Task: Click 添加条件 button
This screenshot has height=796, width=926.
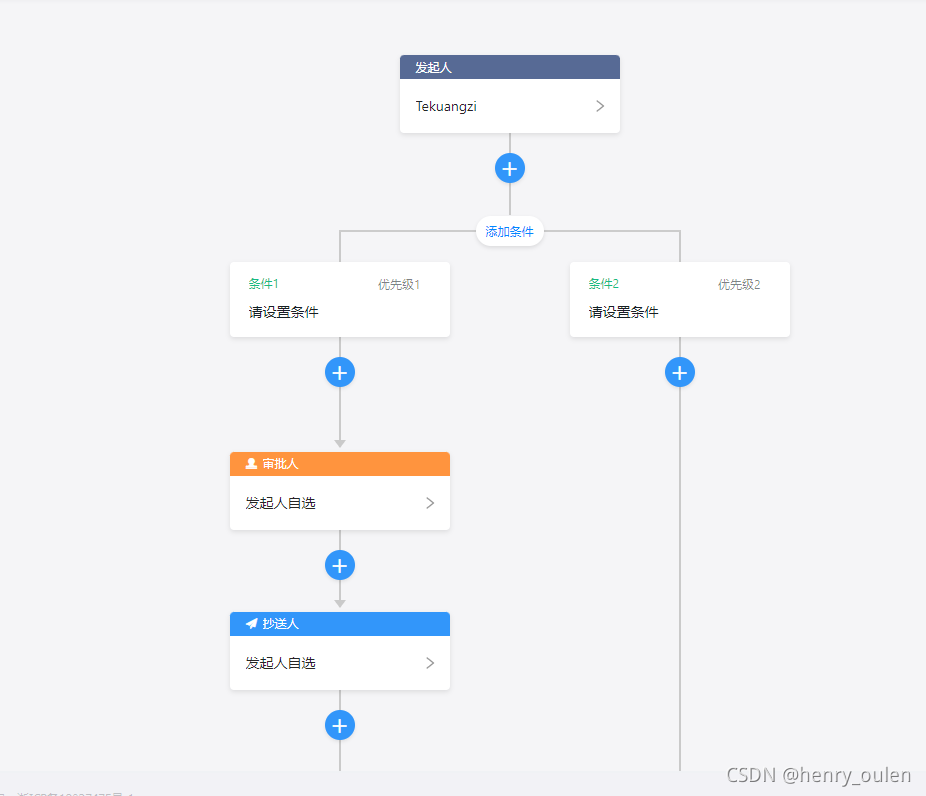Action: click(x=510, y=232)
